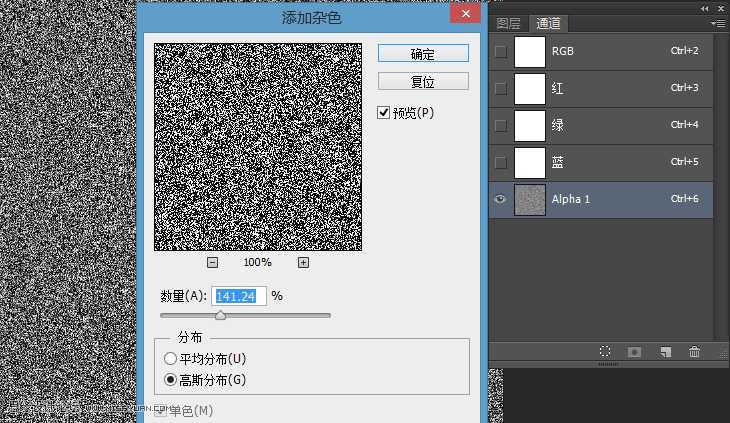Click the noise amount slider handle
This screenshot has height=423, width=730.
click(220, 315)
